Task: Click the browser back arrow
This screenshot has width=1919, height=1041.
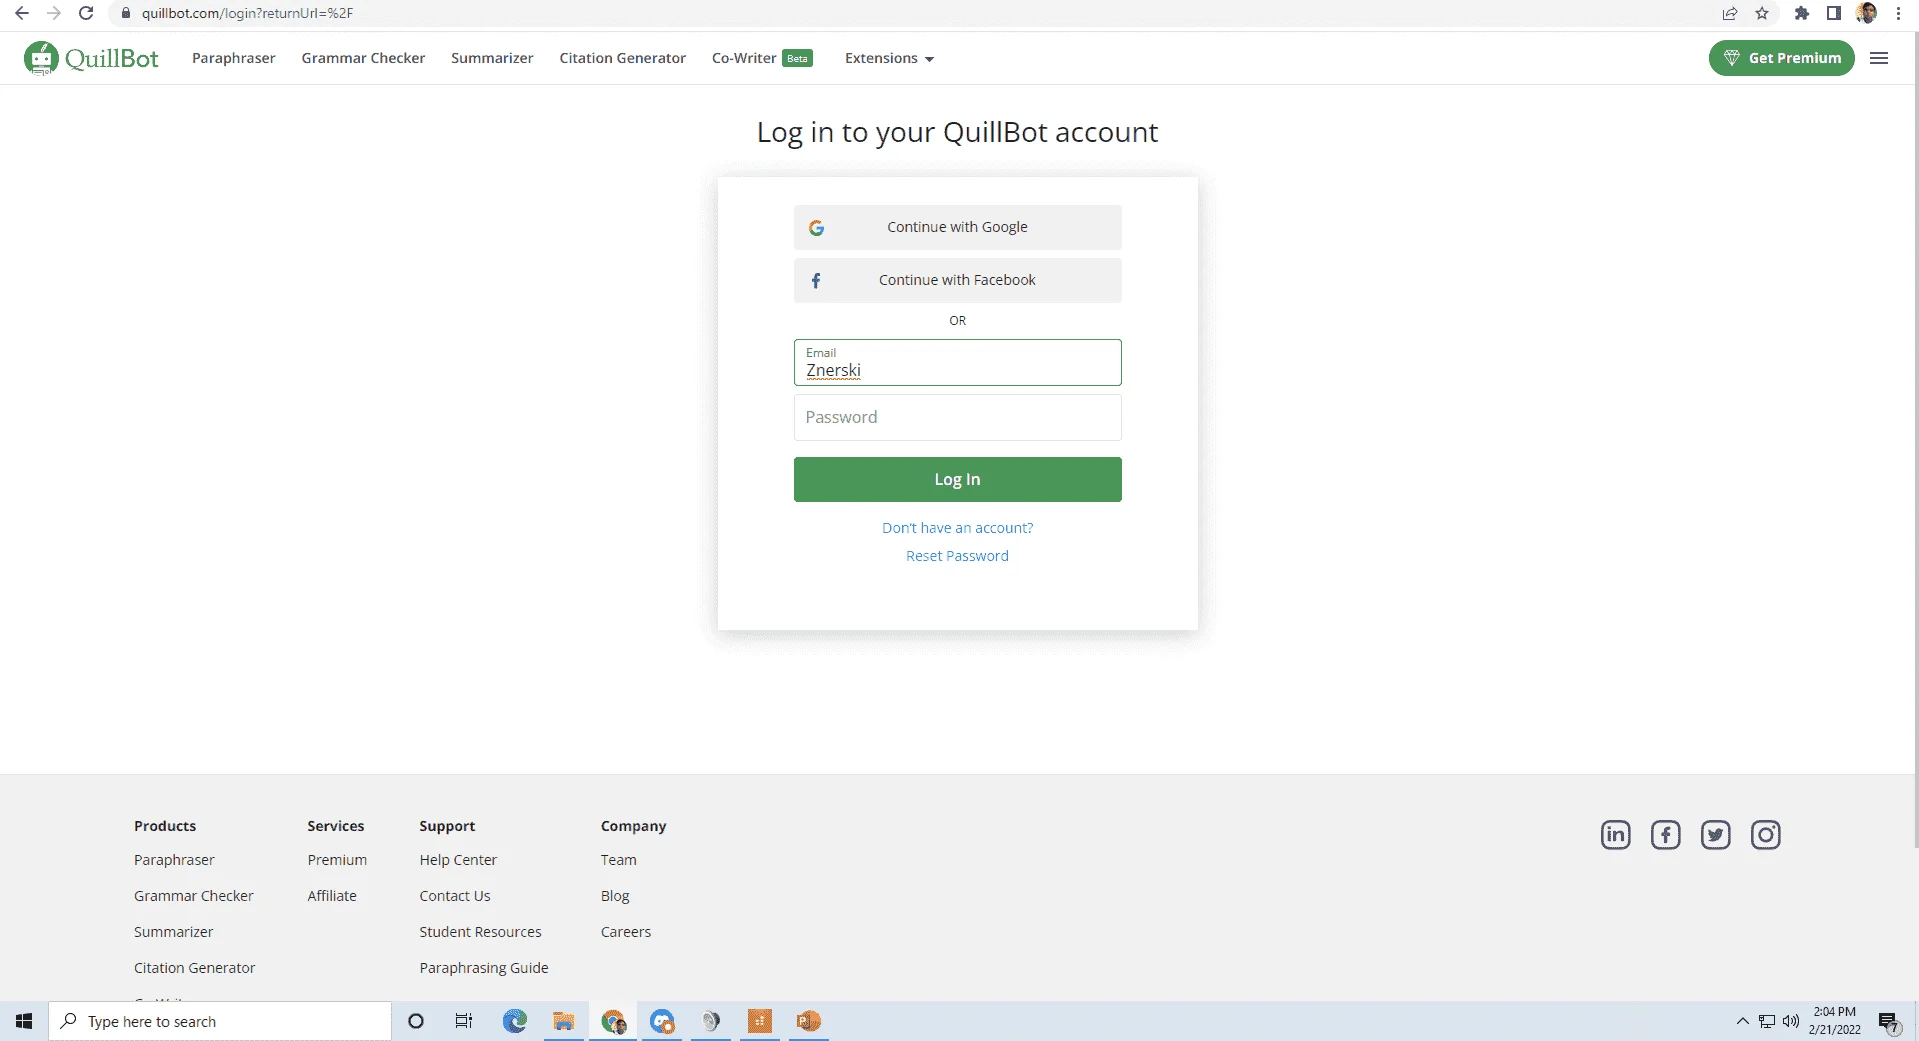Action: pos(21,13)
